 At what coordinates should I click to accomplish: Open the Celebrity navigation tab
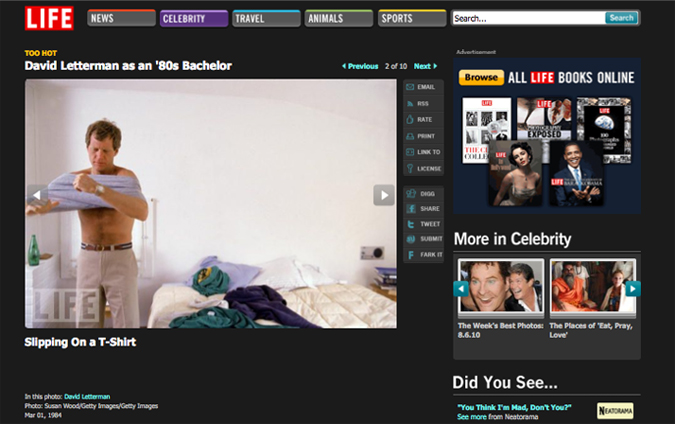(x=192, y=18)
